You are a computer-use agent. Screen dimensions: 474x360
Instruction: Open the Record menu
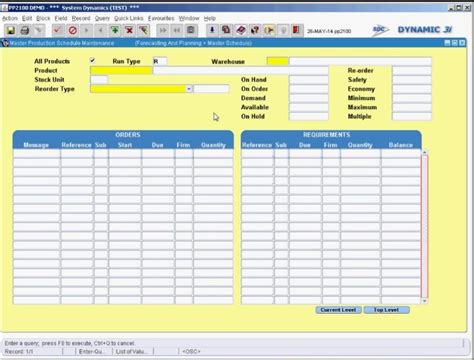(x=81, y=18)
